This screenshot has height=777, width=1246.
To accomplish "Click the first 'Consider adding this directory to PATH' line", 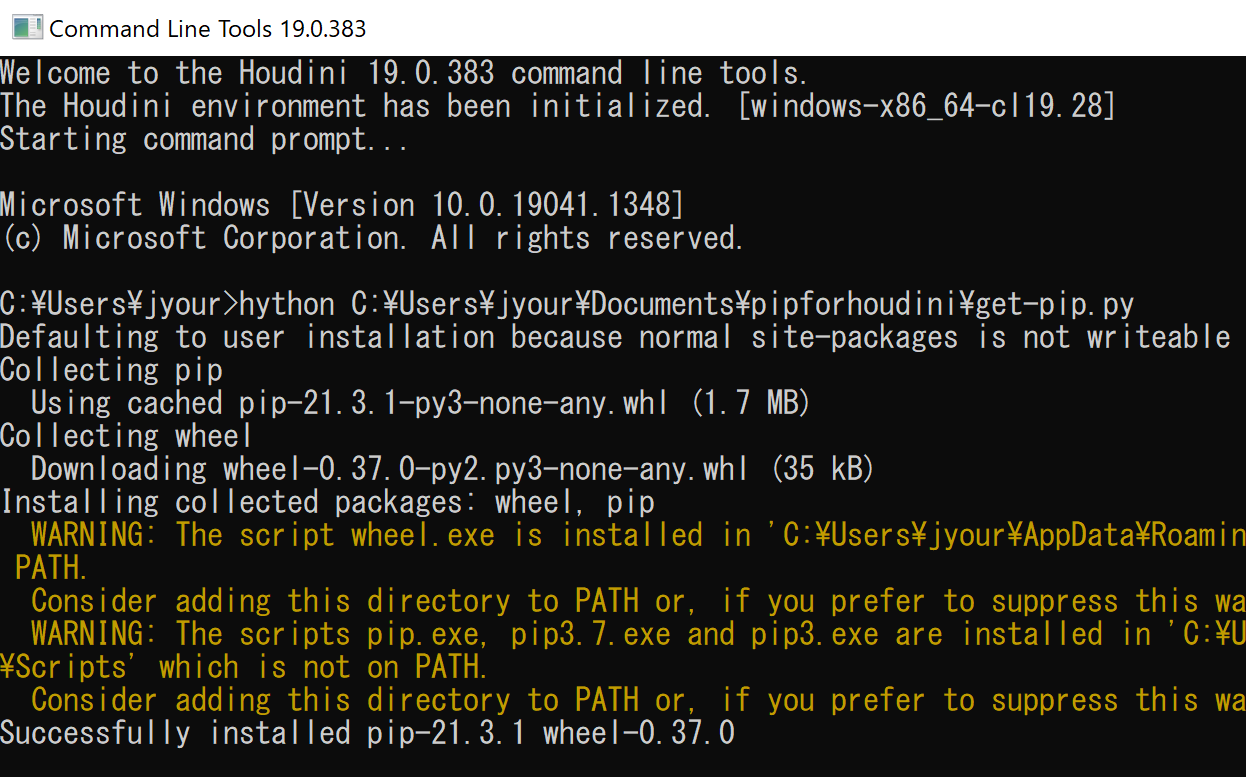I will (x=638, y=601).
